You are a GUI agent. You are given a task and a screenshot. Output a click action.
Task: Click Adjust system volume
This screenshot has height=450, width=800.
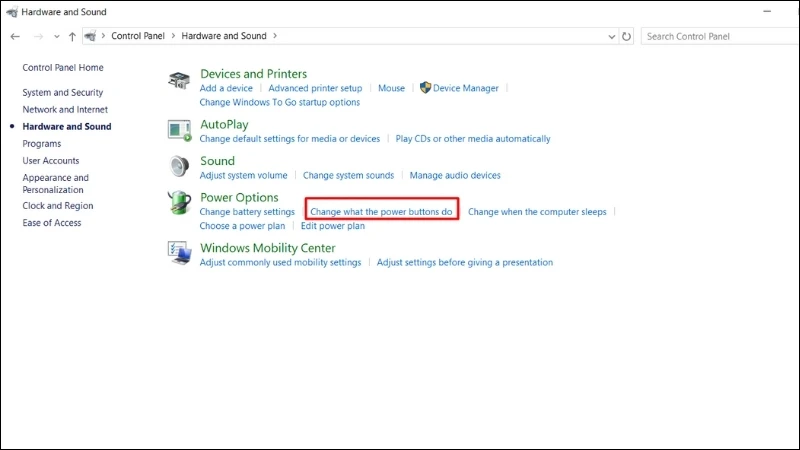pyautogui.click(x=243, y=175)
